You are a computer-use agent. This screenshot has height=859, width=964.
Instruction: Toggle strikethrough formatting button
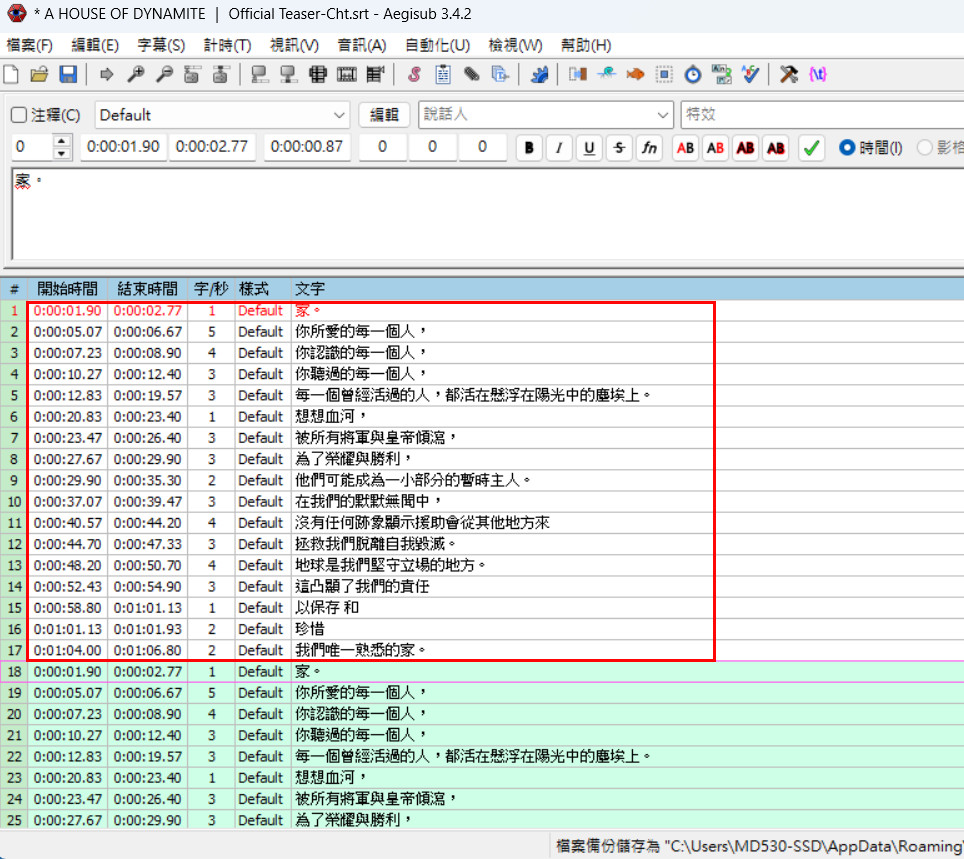coord(619,148)
